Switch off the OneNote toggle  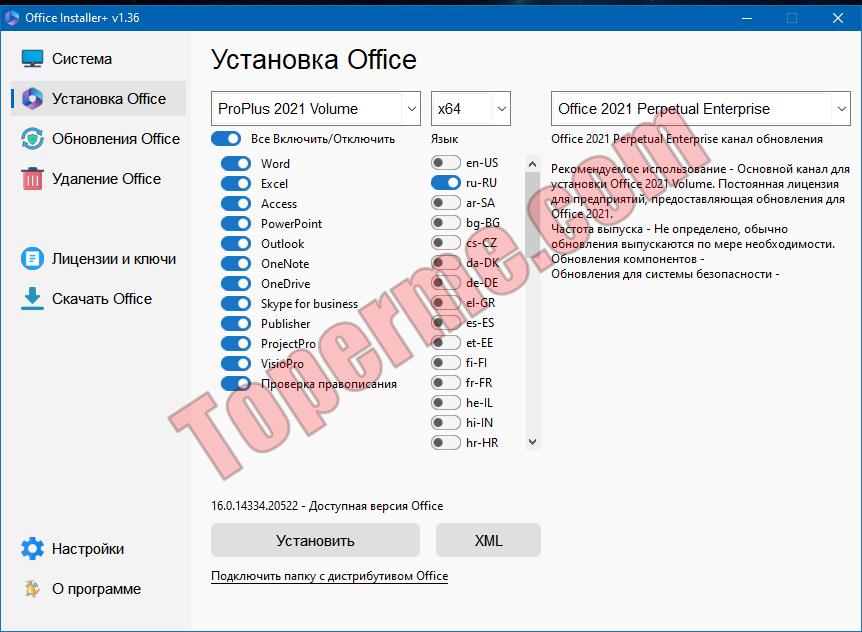coord(236,264)
